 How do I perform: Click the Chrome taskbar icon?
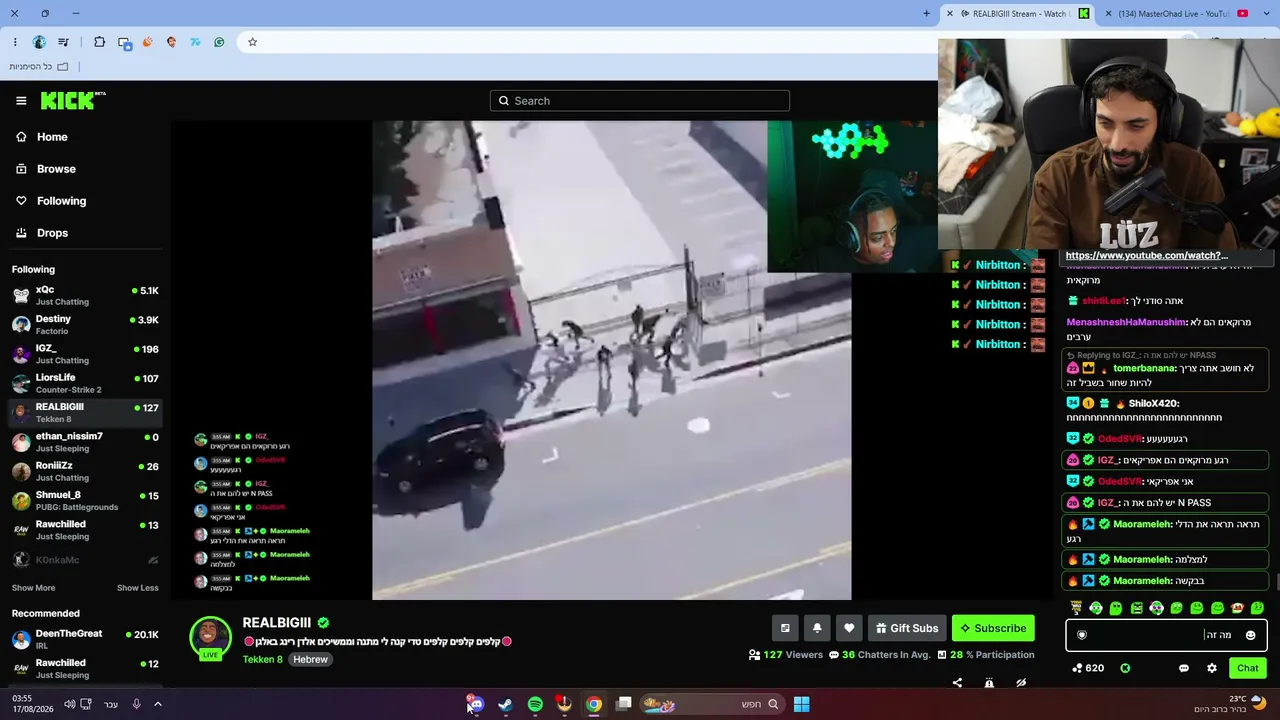594,704
